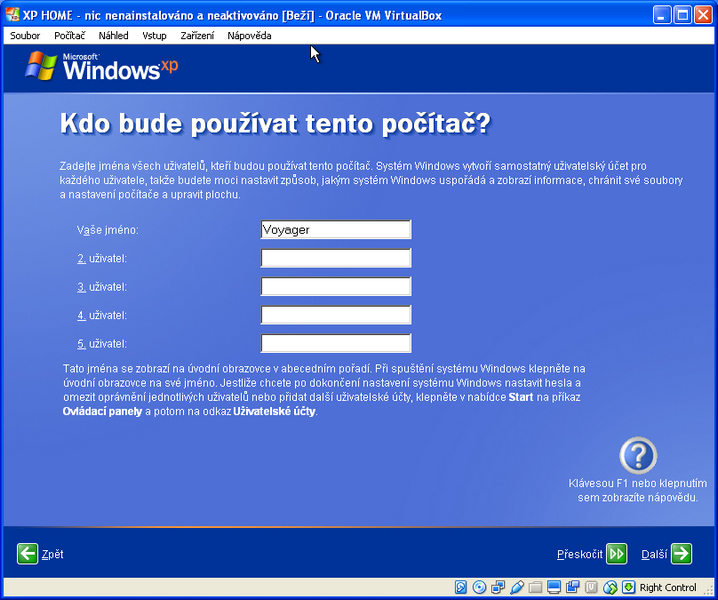Screen dimensions: 718x600
Task: Open the Nápověda menu
Action: (x=249, y=36)
